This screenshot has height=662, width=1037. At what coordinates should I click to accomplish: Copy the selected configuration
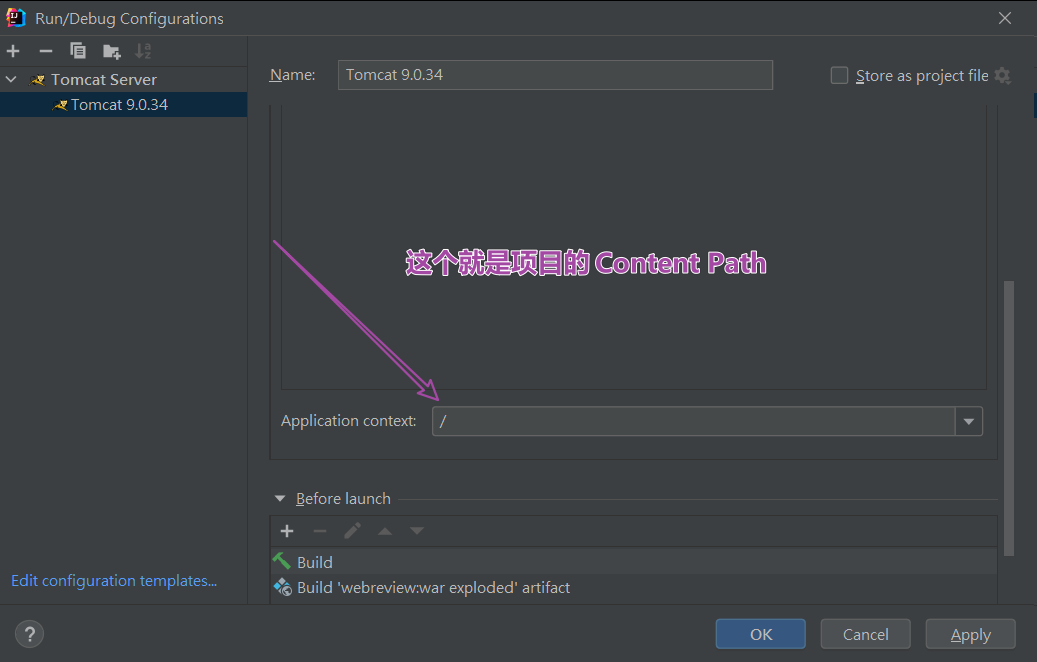coord(78,51)
